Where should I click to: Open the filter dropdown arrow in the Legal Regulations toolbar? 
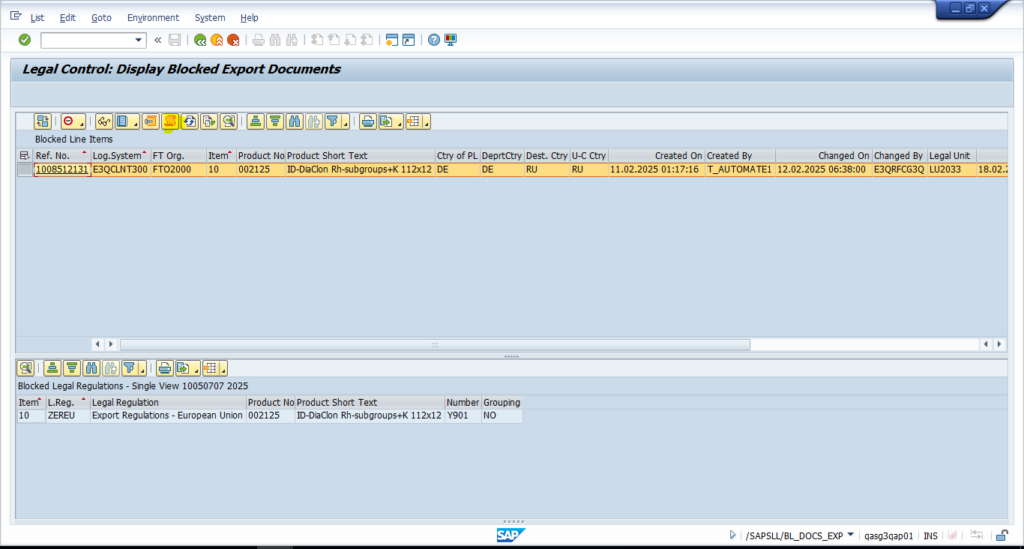coord(142,369)
